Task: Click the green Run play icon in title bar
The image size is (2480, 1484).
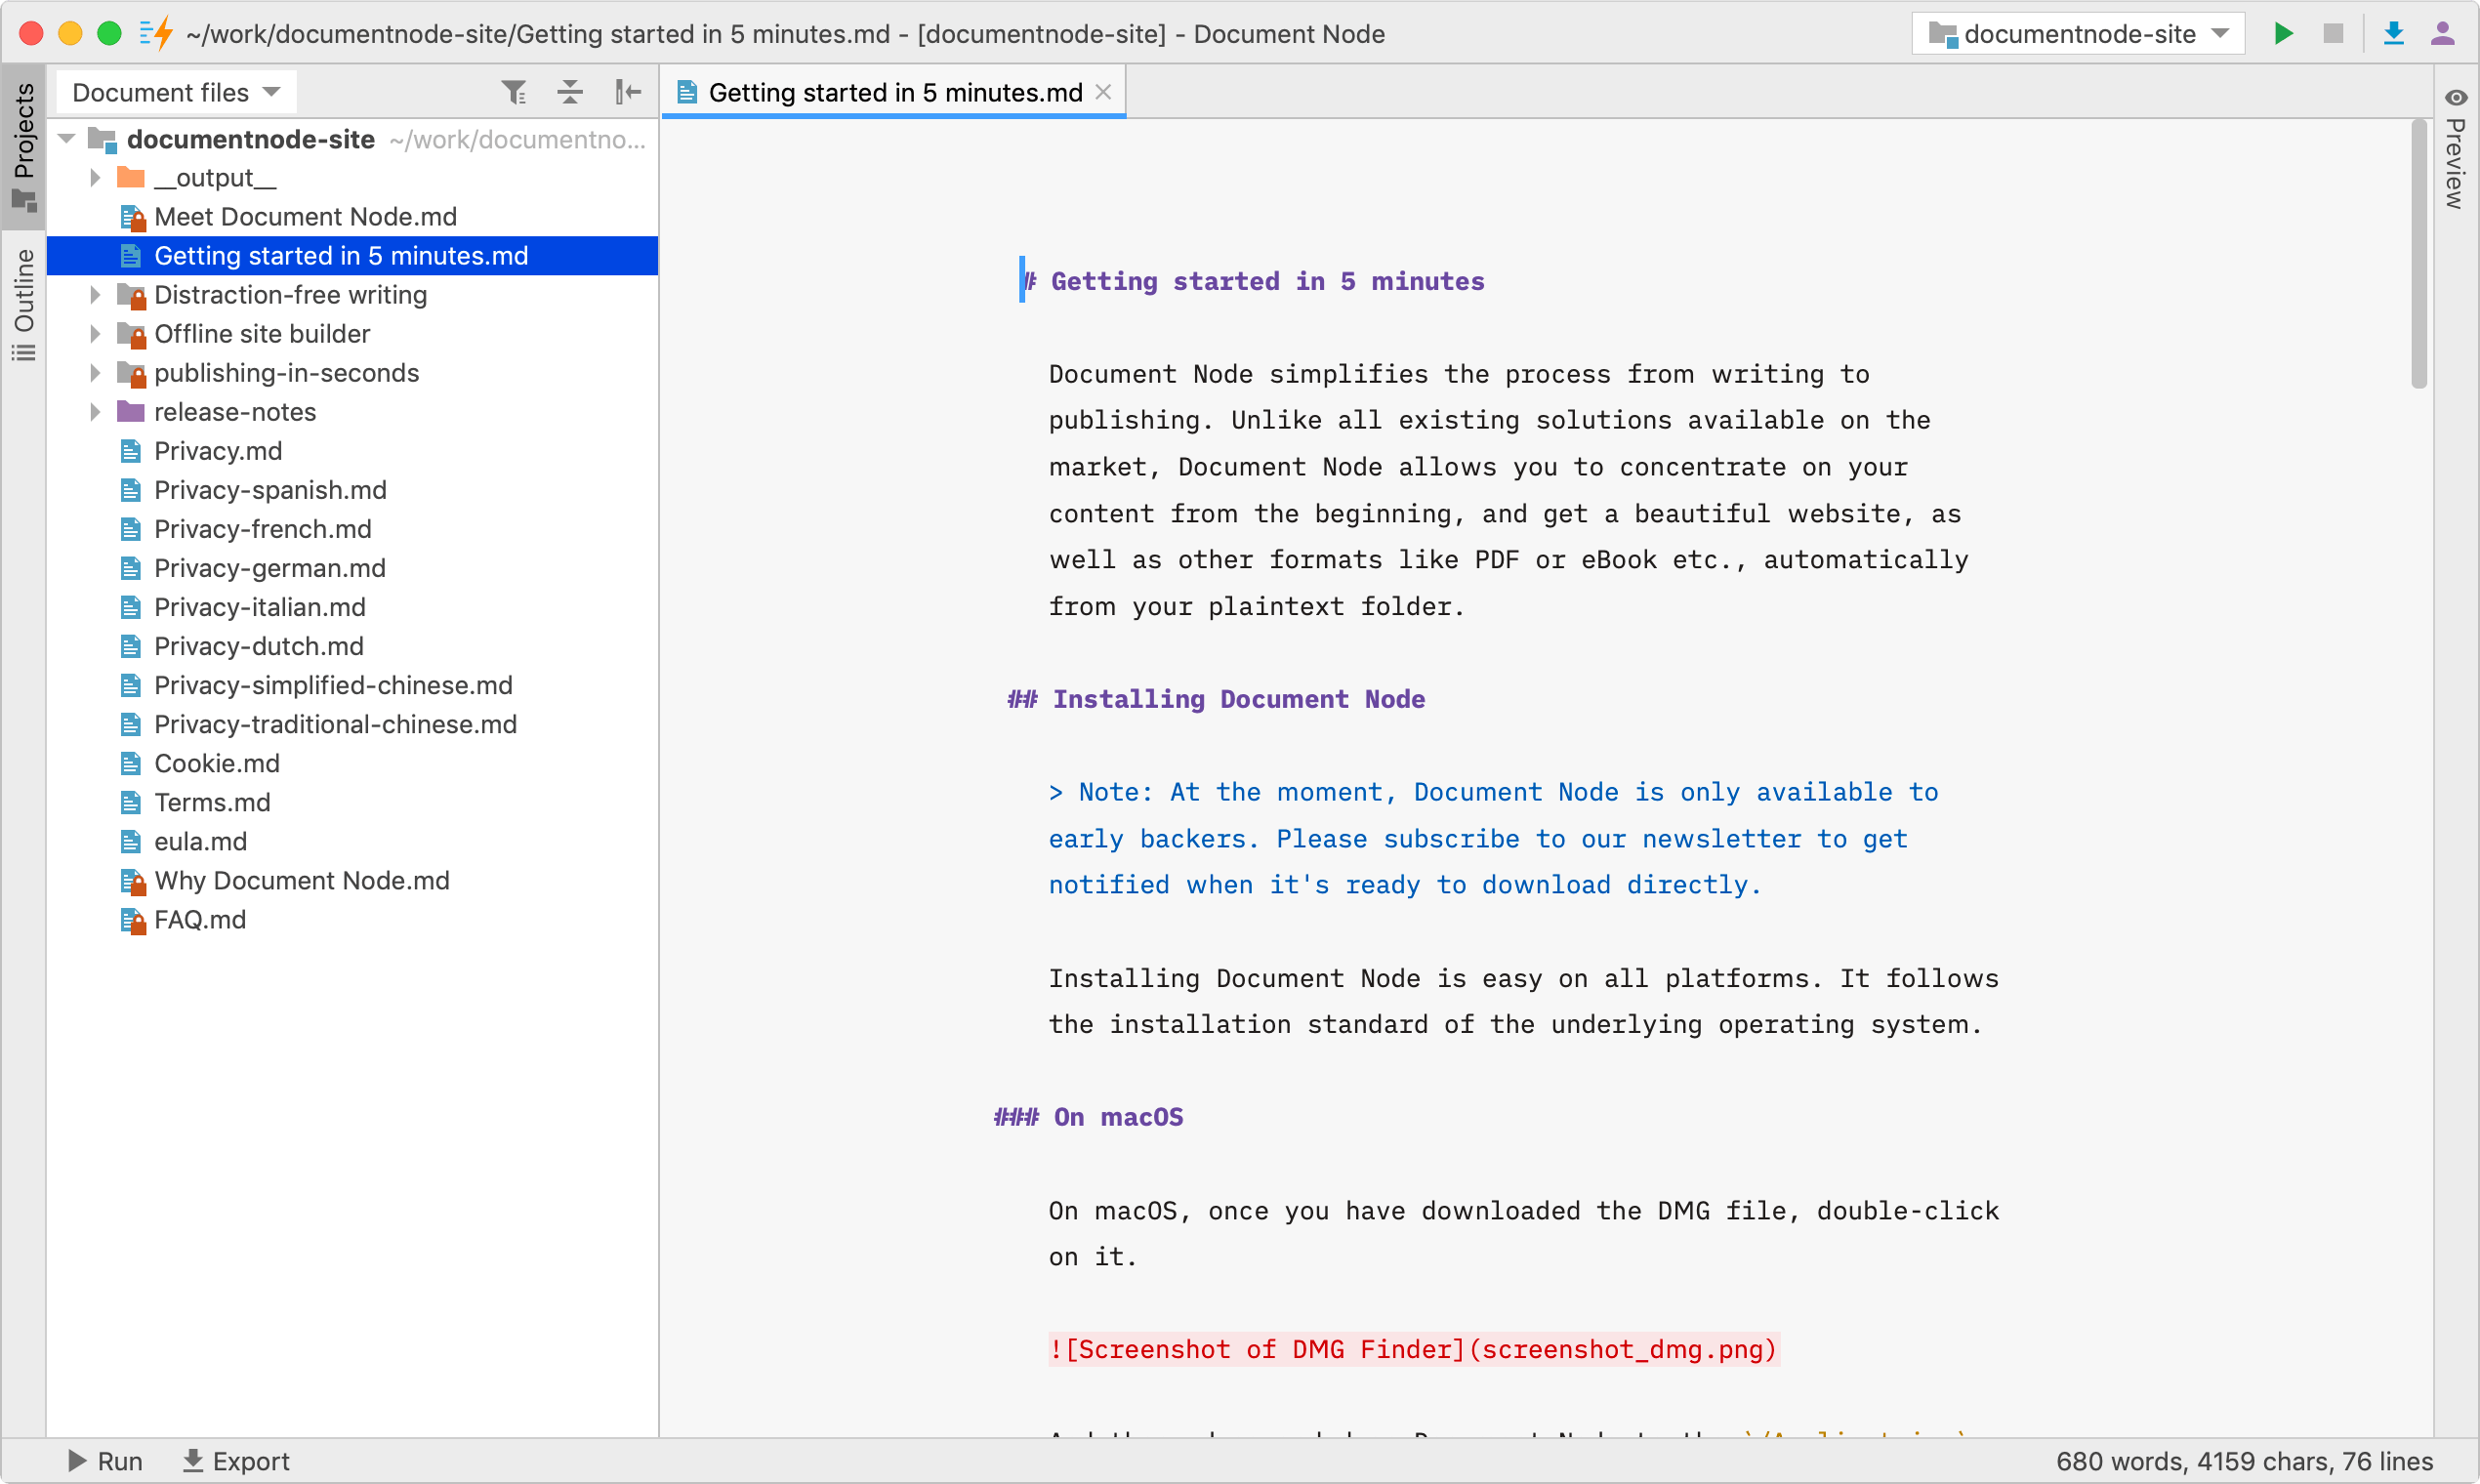Action: pos(2283,34)
